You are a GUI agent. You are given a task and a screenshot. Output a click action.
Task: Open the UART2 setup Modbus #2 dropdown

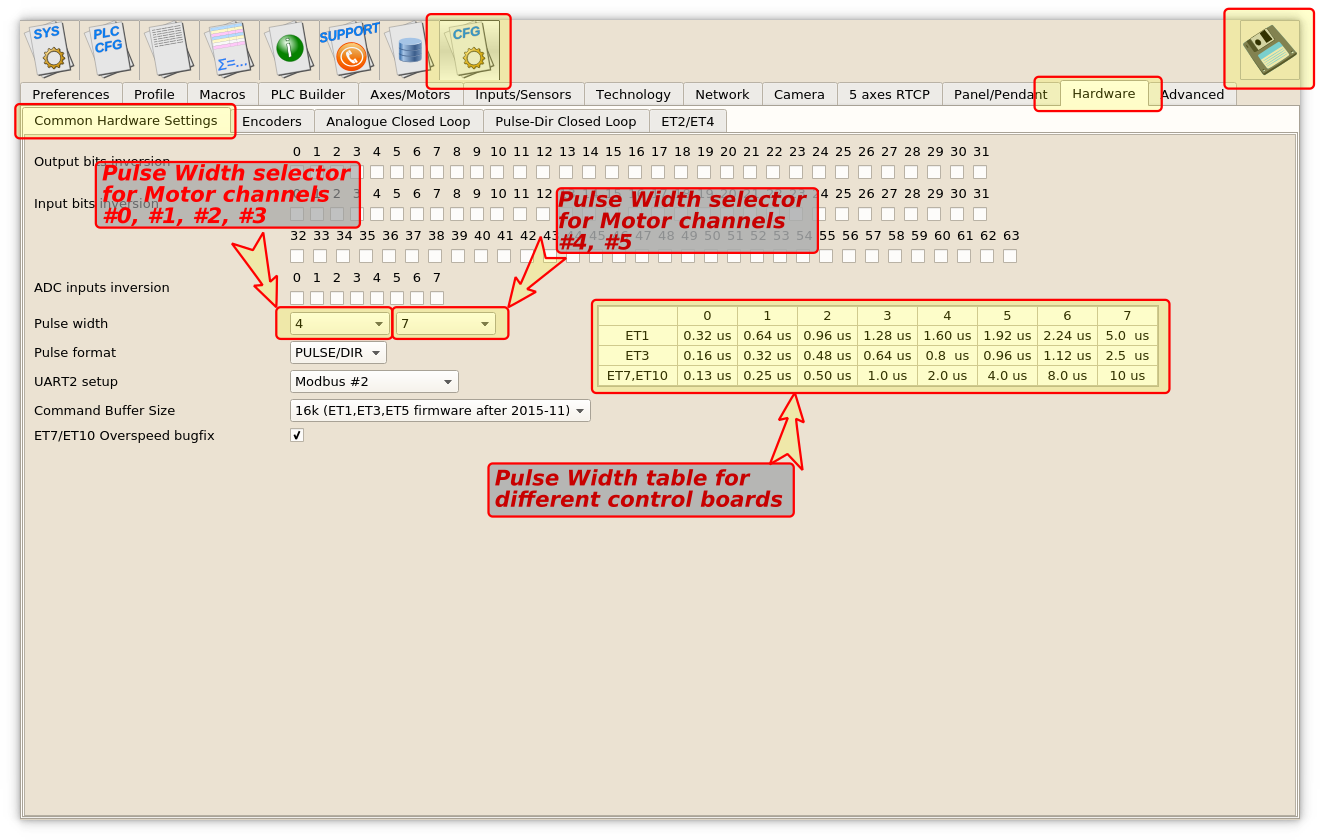374,381
